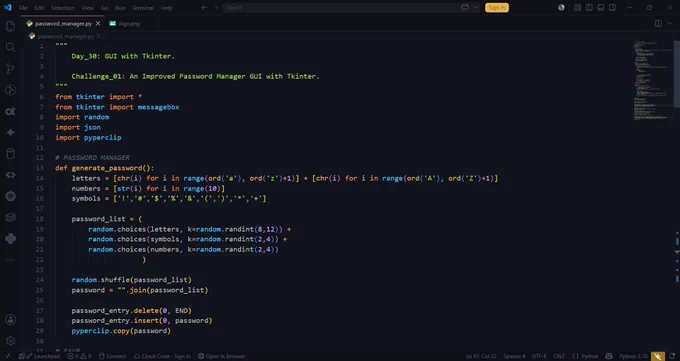Open the angle-brackets diamond sidebar icon
This screenshot has height=361, width=680.
pos(10,175)
